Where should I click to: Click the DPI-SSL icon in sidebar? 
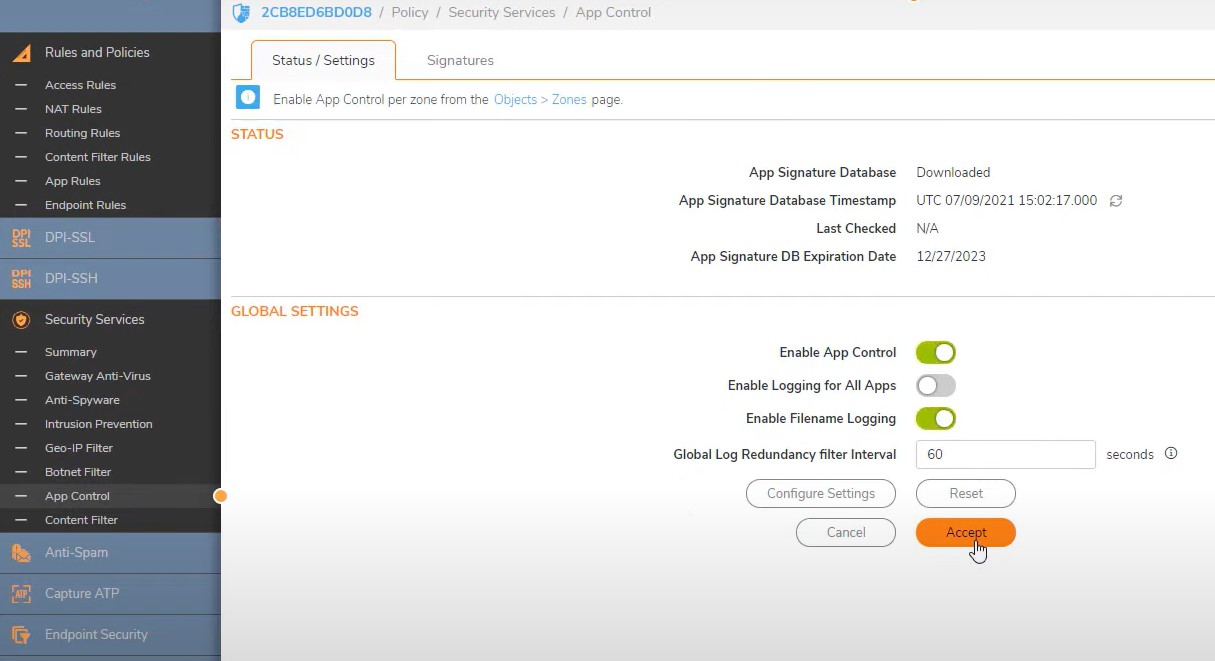coord(21,238)
